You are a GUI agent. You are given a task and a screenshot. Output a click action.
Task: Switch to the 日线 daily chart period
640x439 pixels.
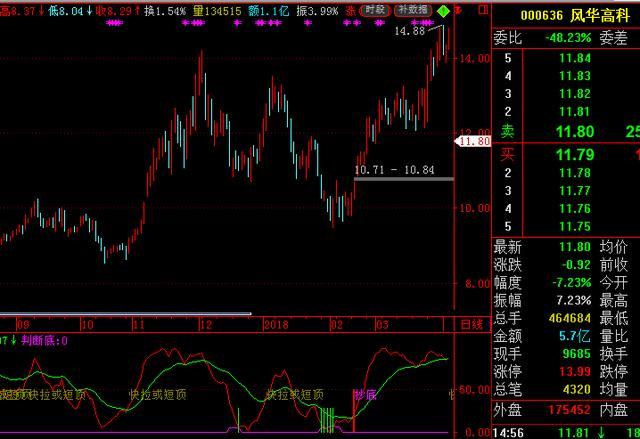pos(470,324)
